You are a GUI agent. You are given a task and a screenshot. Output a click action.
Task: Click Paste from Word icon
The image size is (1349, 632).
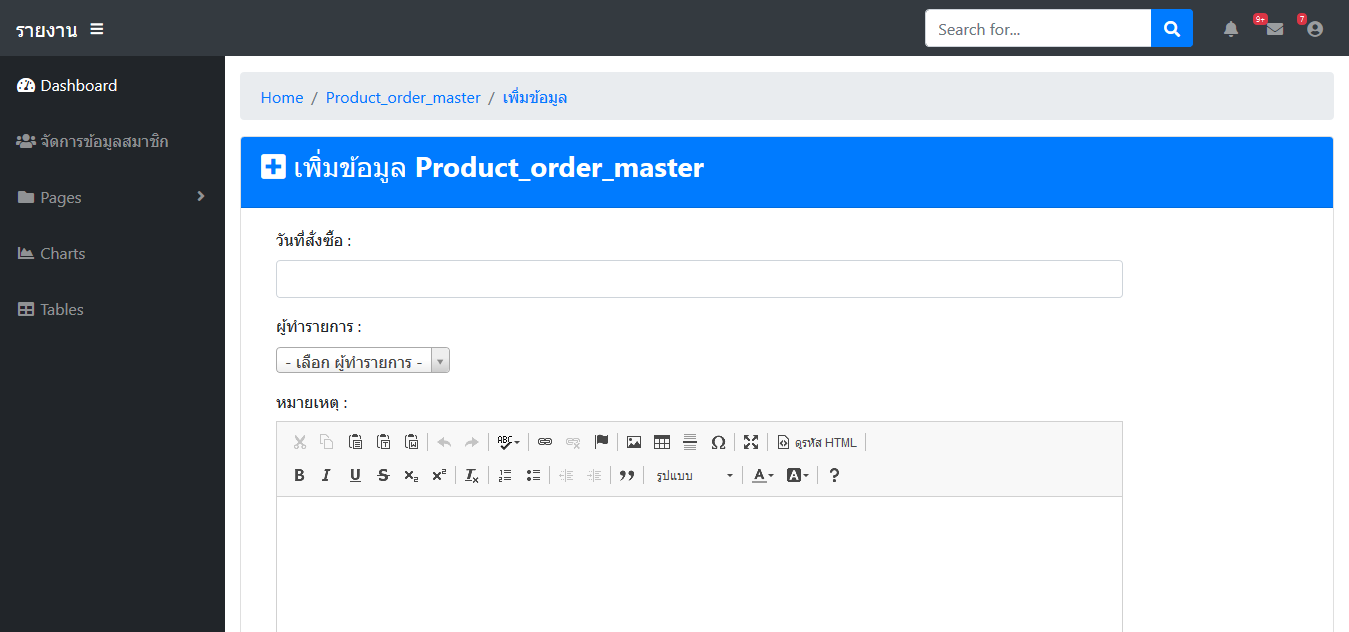(x=410, y=441)
